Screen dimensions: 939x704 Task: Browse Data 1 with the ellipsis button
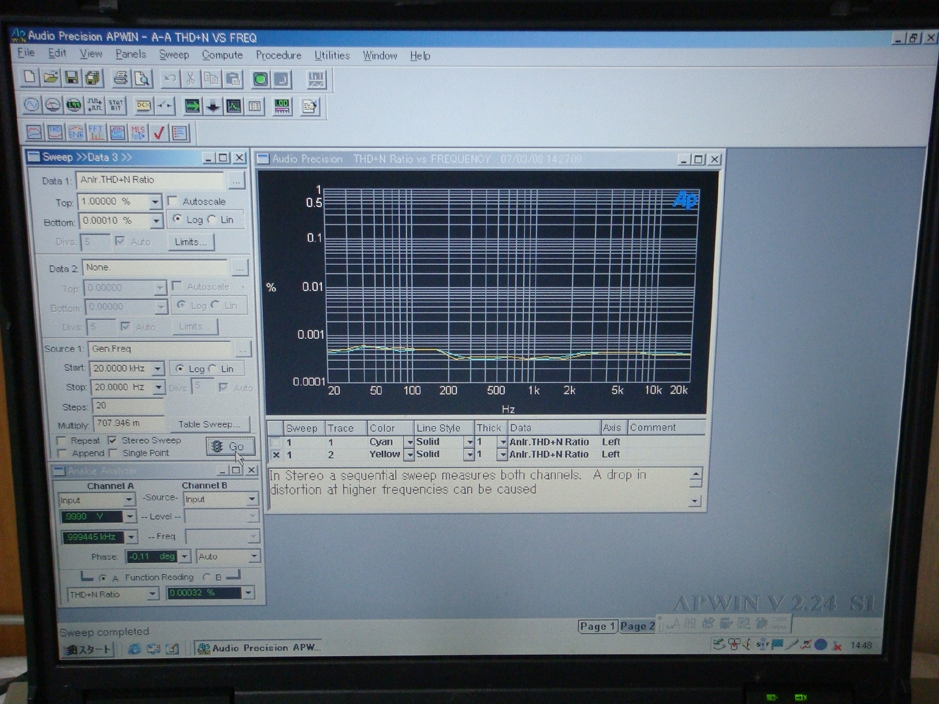(x=237, y=180)
